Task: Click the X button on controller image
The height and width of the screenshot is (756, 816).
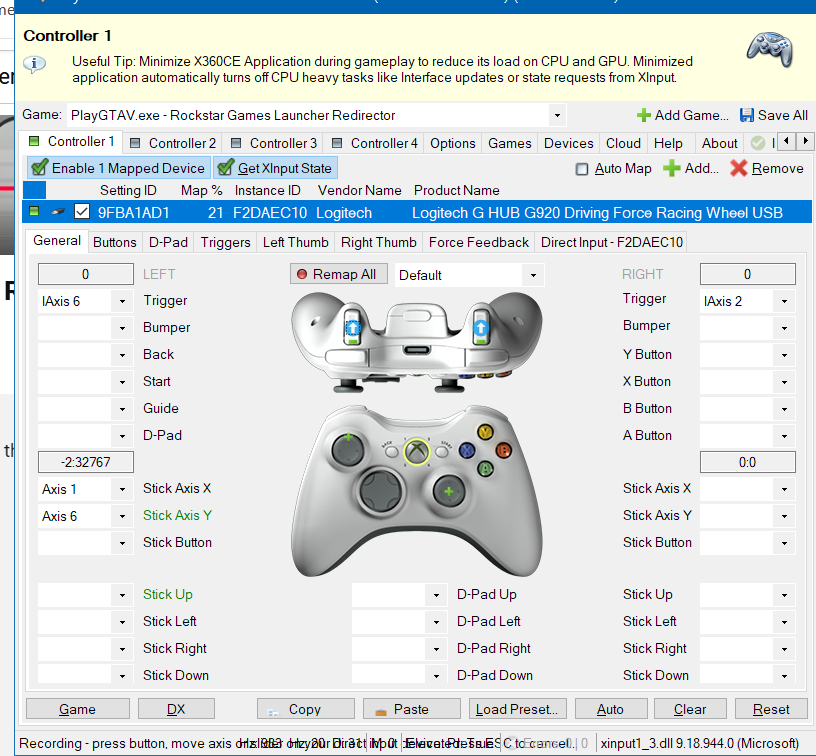Action: click(x=467, y=450)
